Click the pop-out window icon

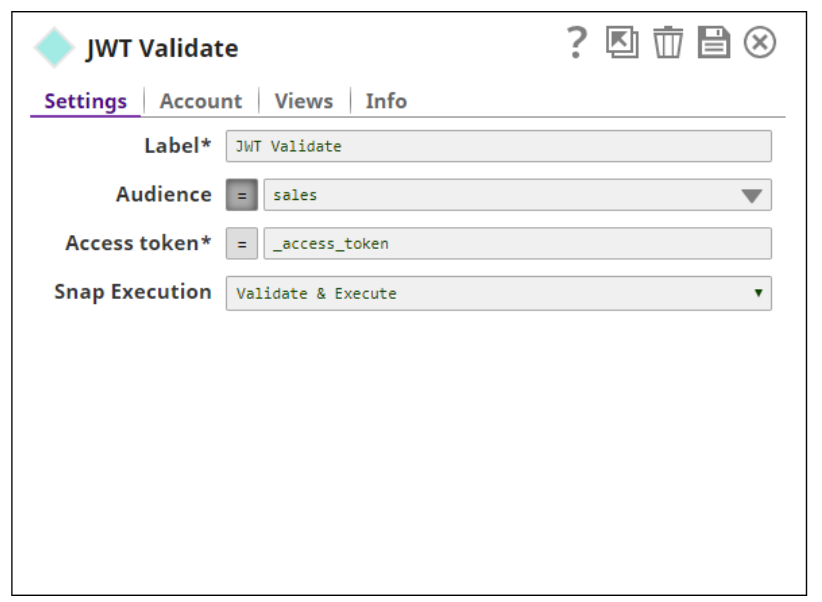(x=622, y=43)
